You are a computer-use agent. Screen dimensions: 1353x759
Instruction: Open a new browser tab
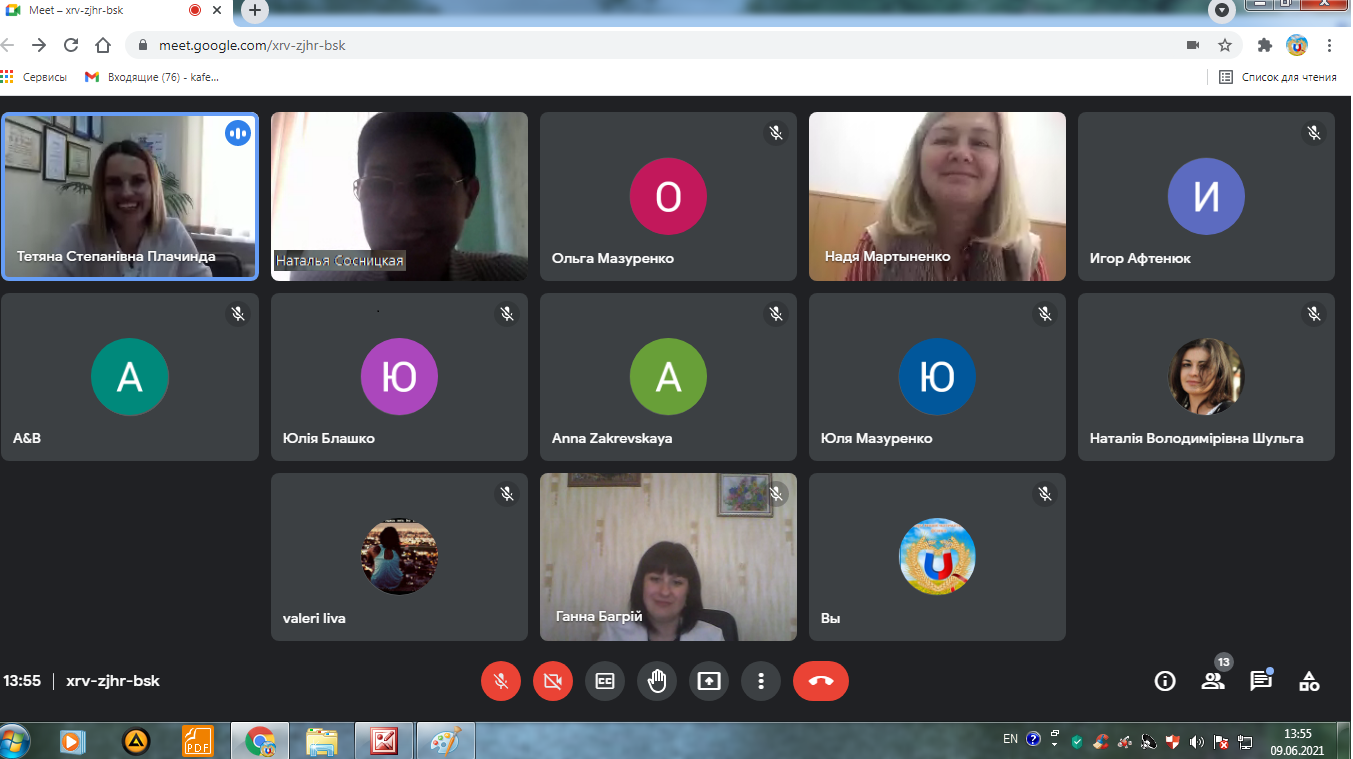[x=255, y=11]
